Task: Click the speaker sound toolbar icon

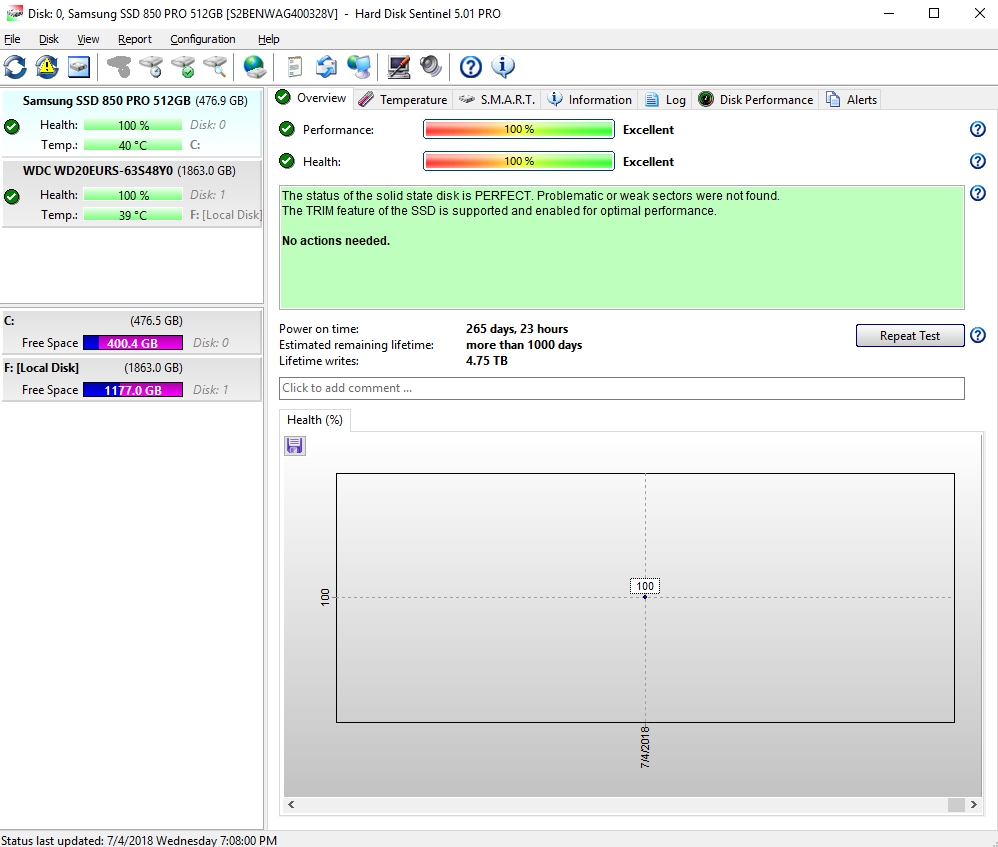Action: (431, 67)
